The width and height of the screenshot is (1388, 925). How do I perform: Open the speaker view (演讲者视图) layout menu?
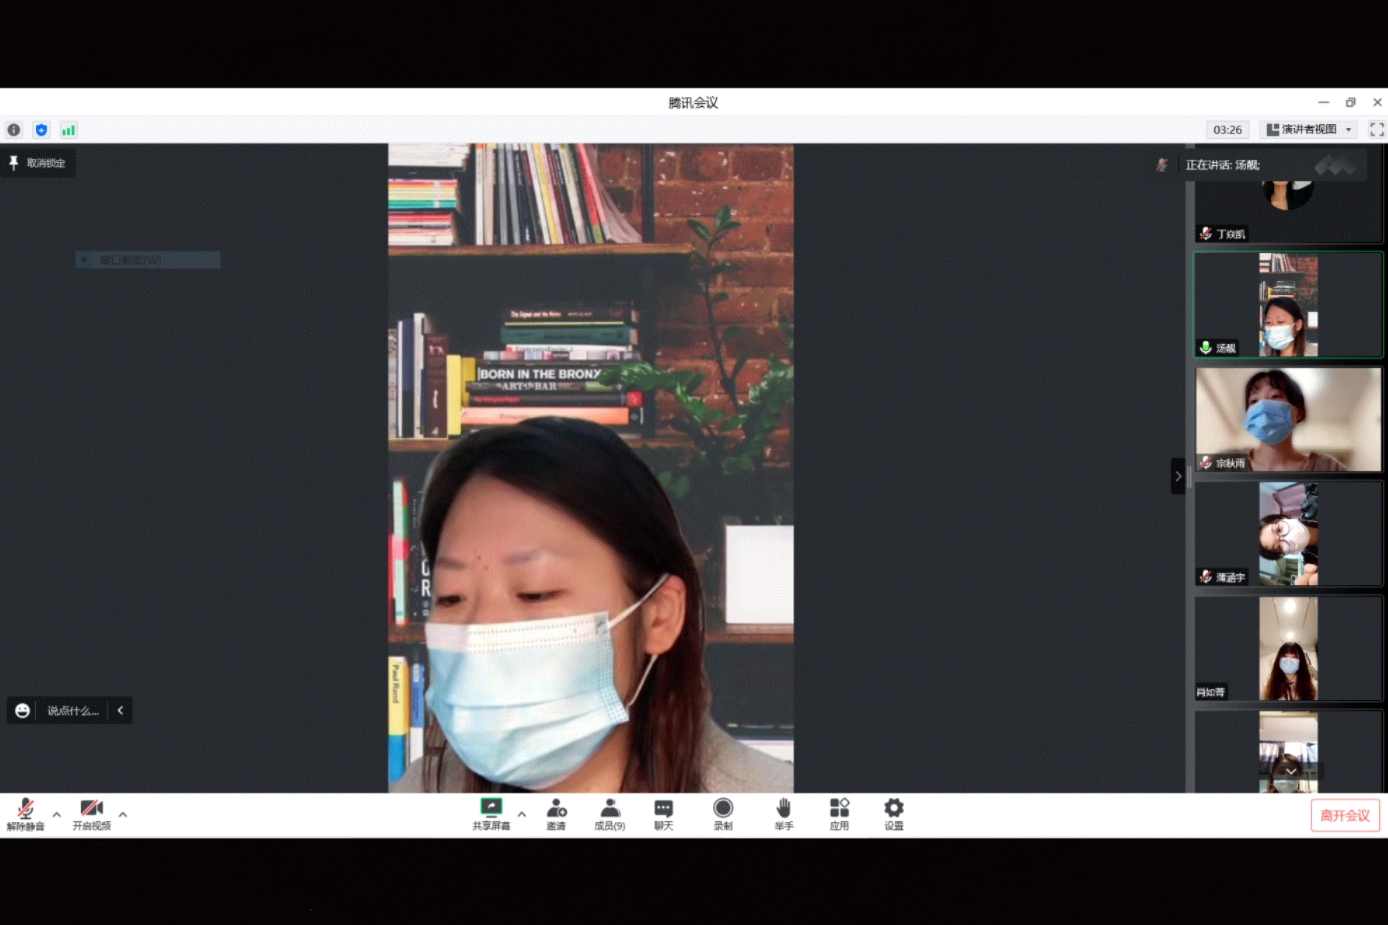click(1308, 130)
